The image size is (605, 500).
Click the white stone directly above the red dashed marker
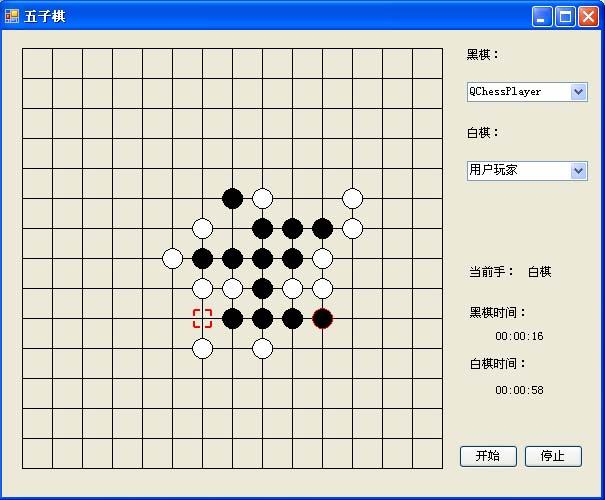click(x=202, y=288)
